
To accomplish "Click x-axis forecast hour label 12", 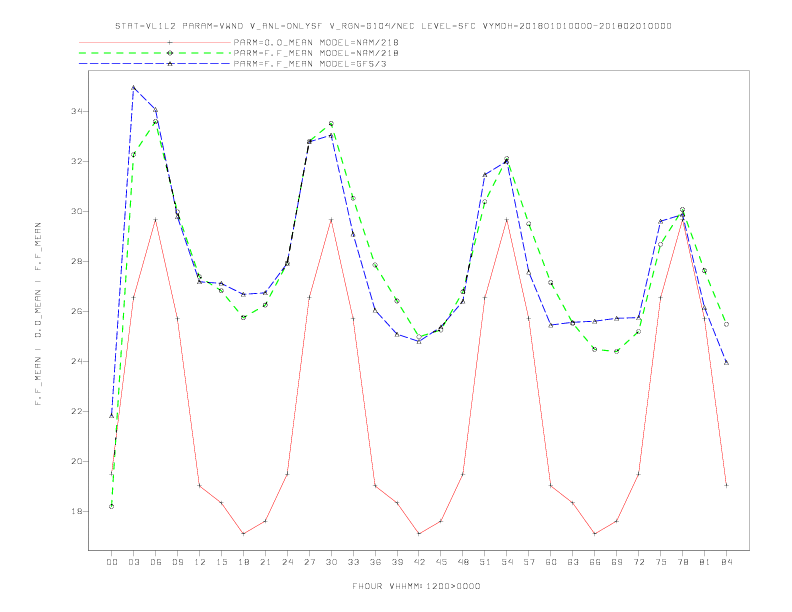I will tap(200, 562).
